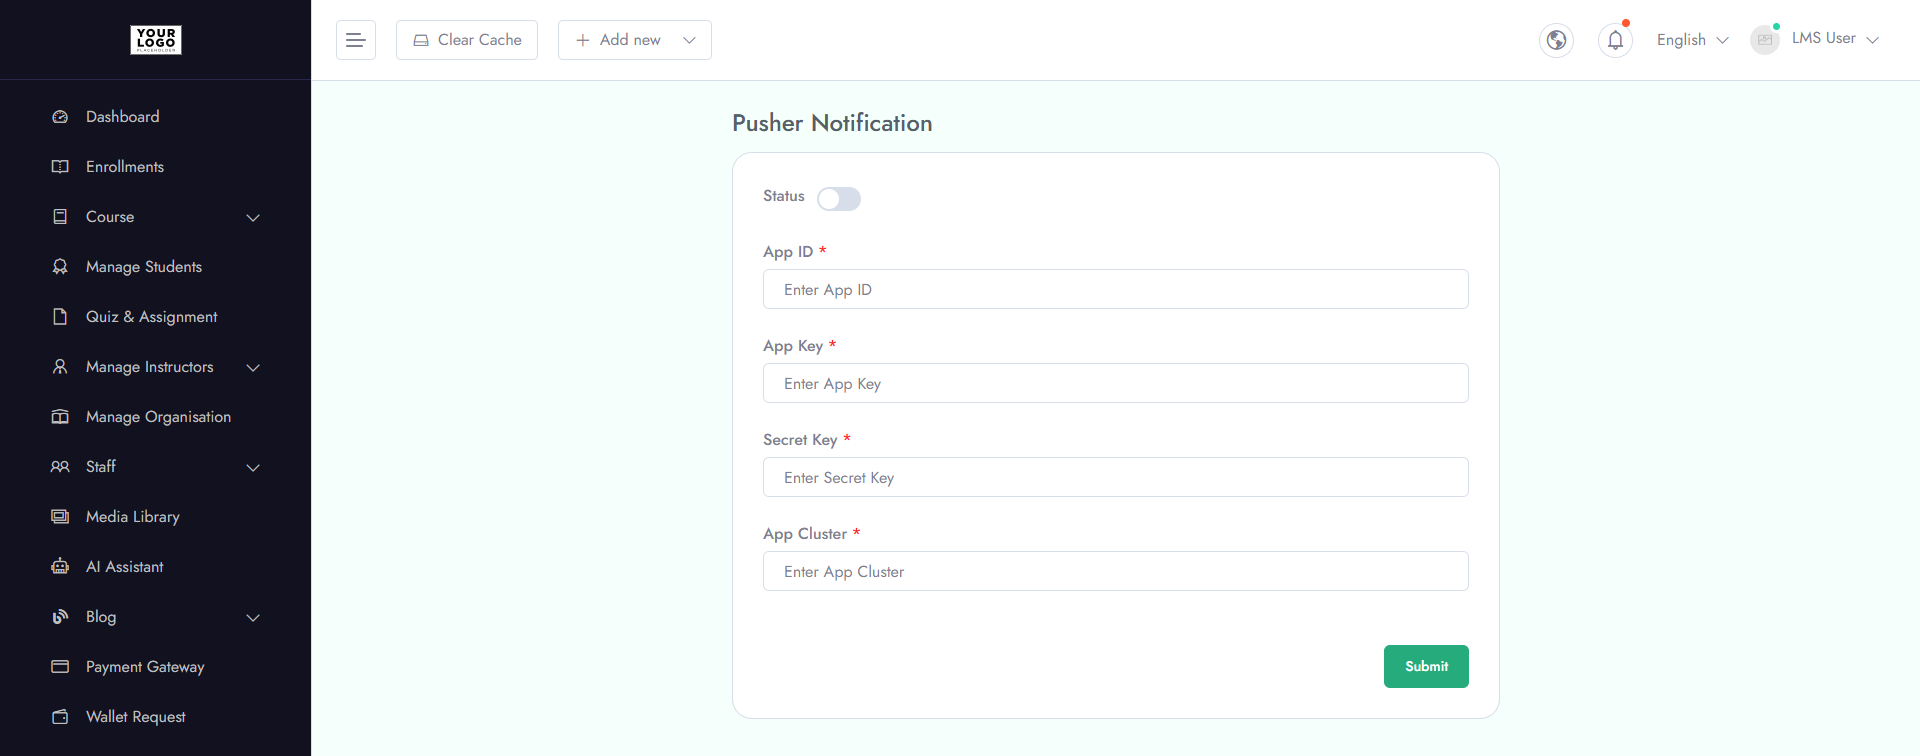Click the Dashboard gauge icon
Screen dimensions: 1920x756
[60, 117]
